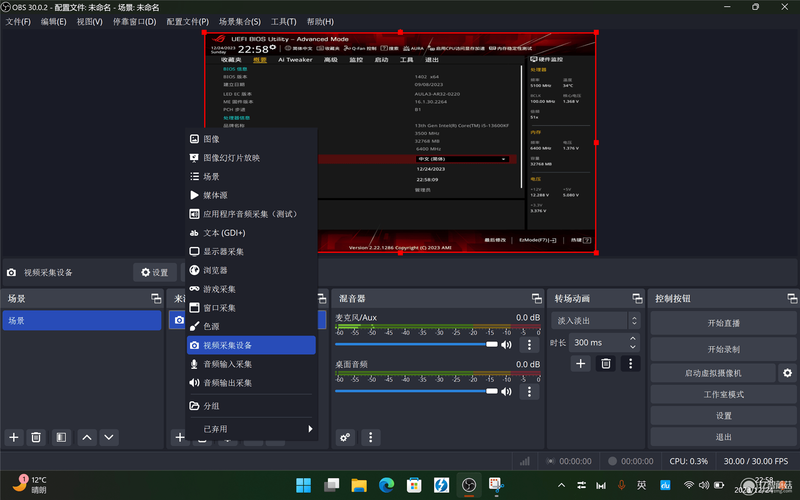Open the 场景集合(S) menu

240,21
